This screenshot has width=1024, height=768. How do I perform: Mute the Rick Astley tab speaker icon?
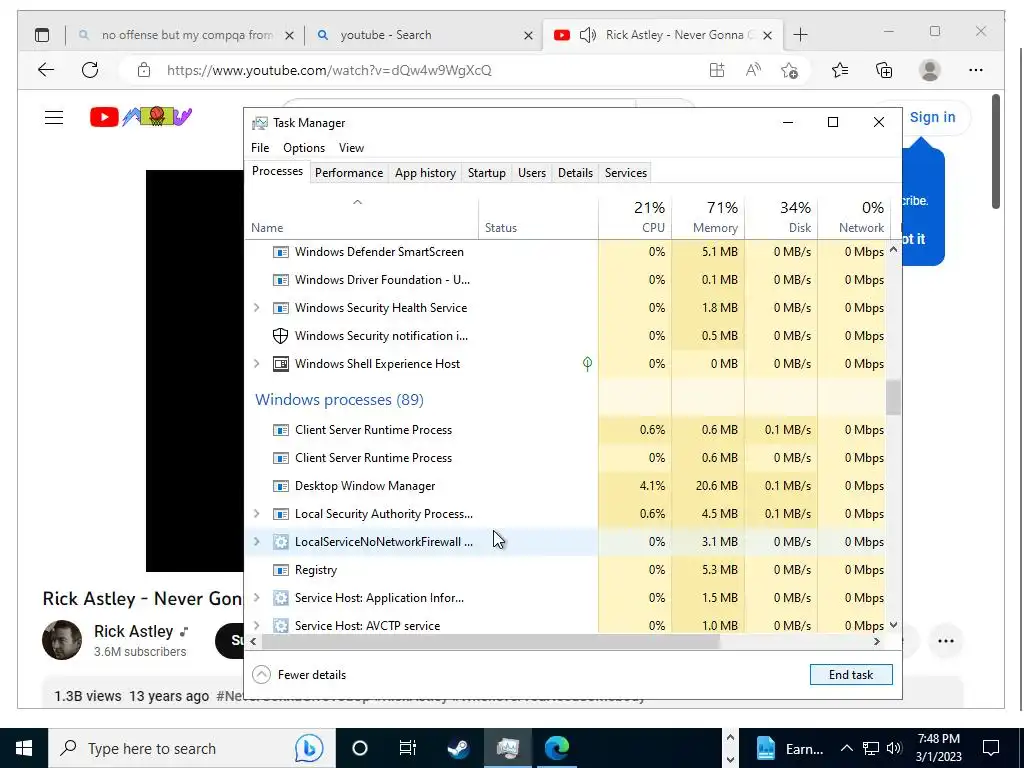(588, 35)
